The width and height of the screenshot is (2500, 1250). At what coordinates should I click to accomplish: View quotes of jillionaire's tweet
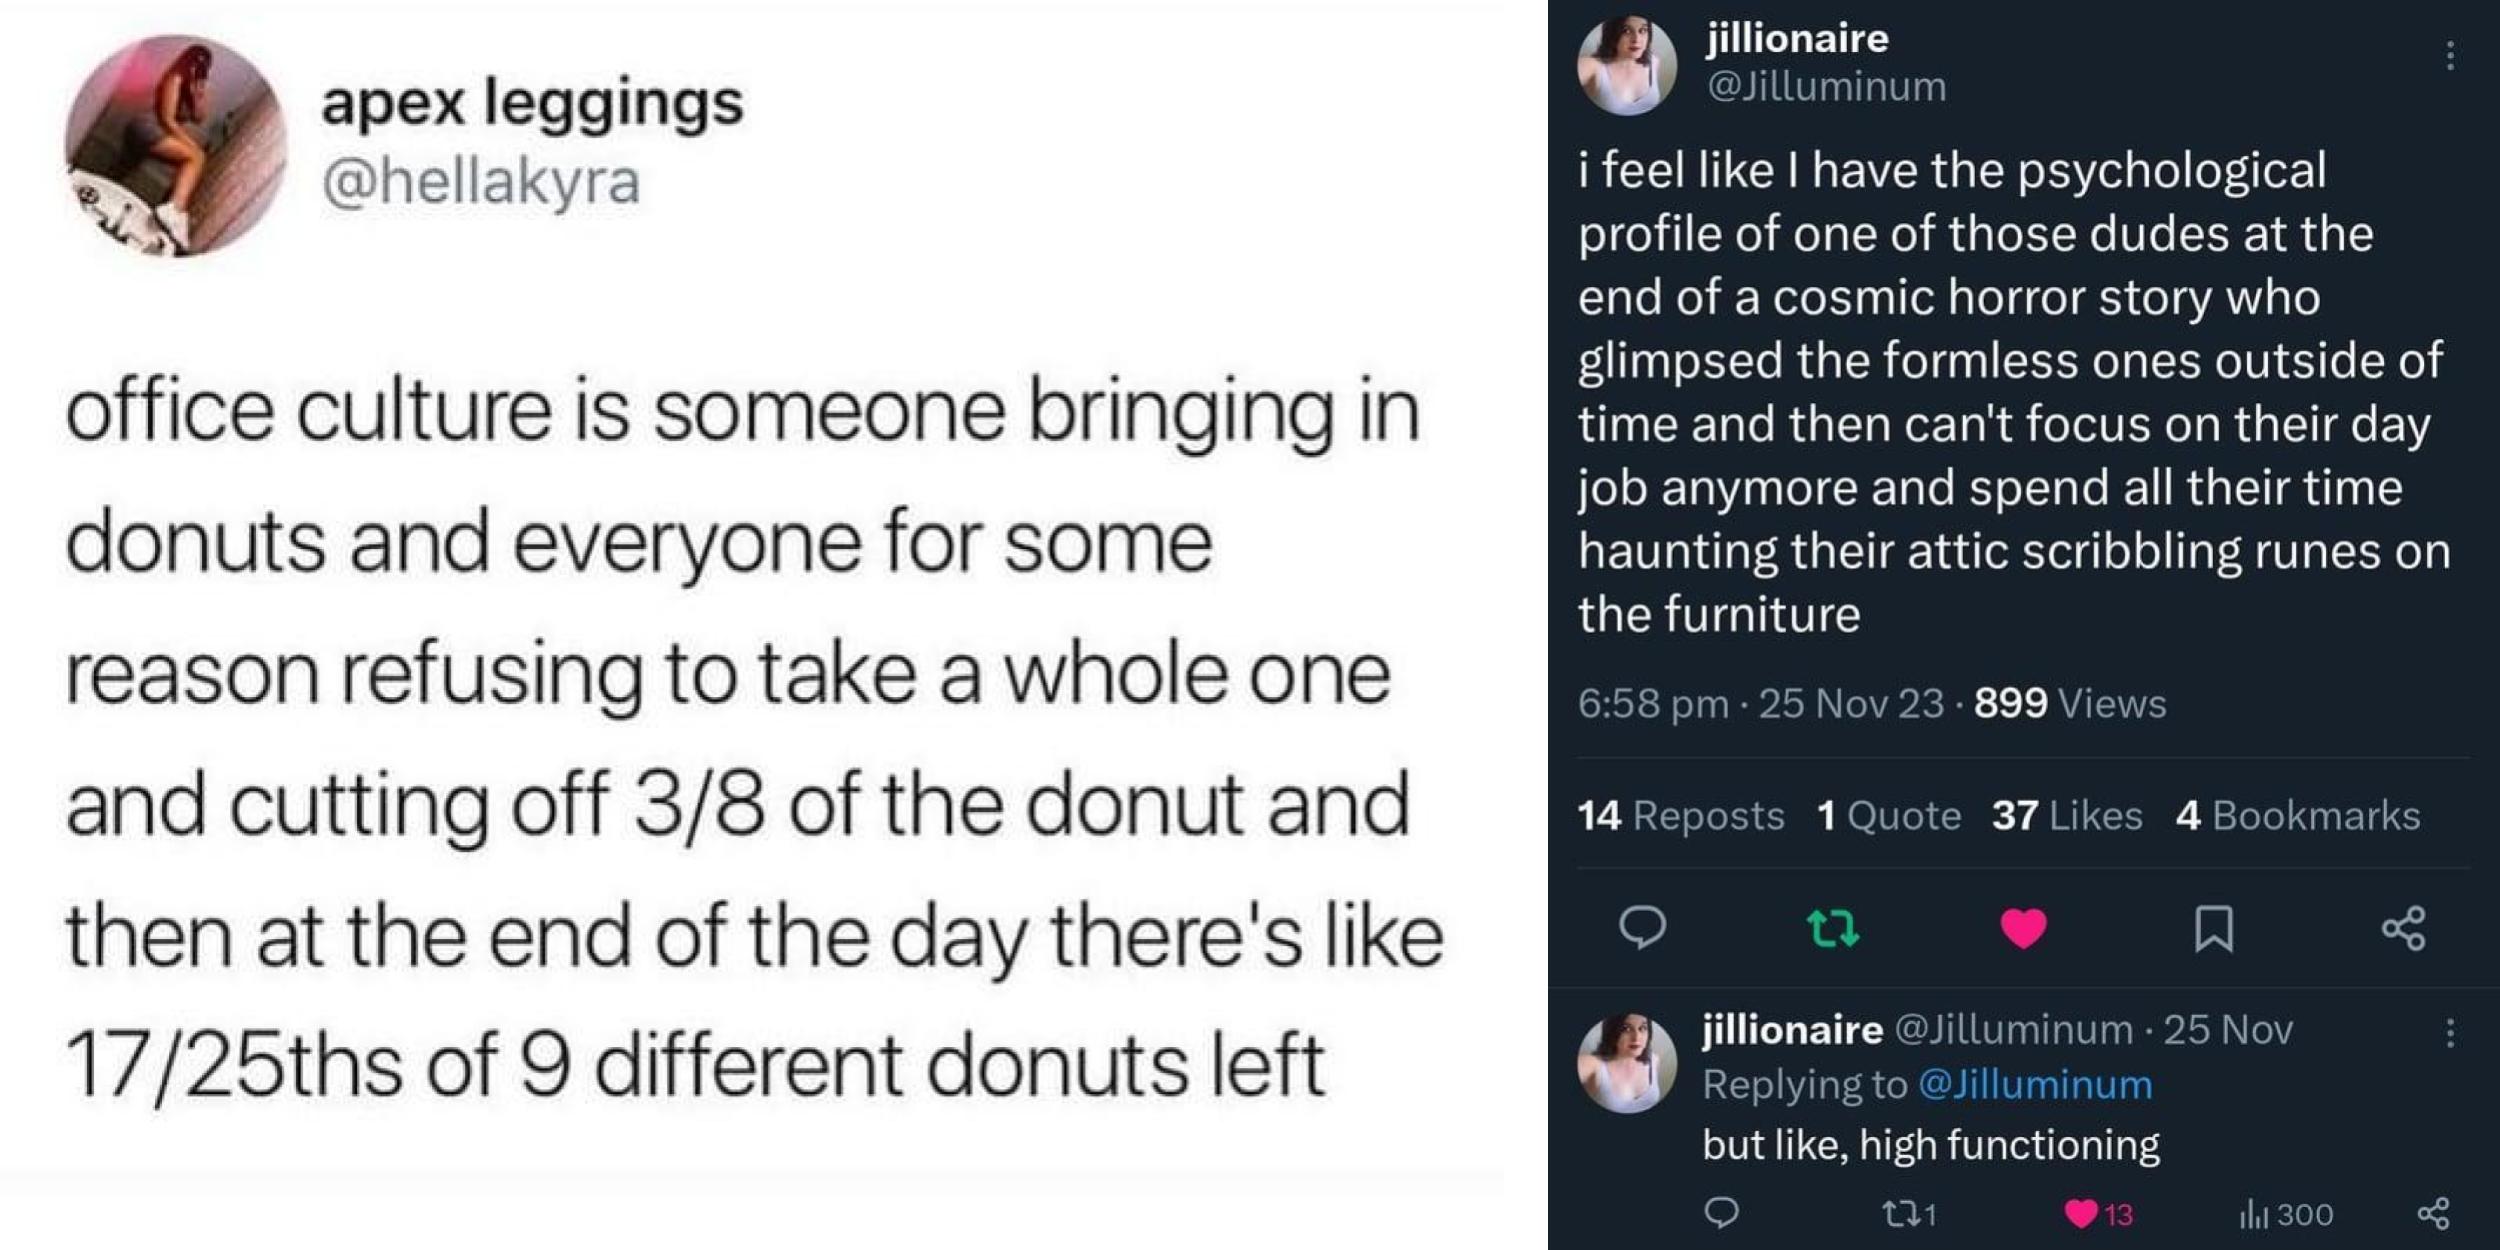click(1890, 815)
